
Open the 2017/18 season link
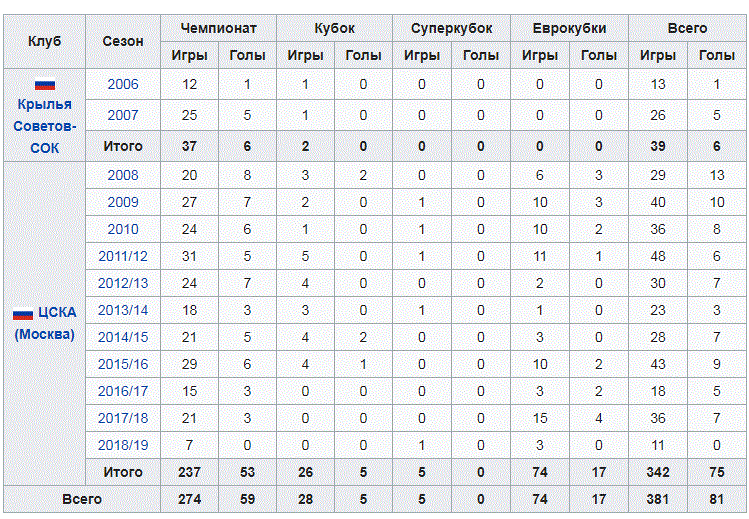tap(123, 418)
